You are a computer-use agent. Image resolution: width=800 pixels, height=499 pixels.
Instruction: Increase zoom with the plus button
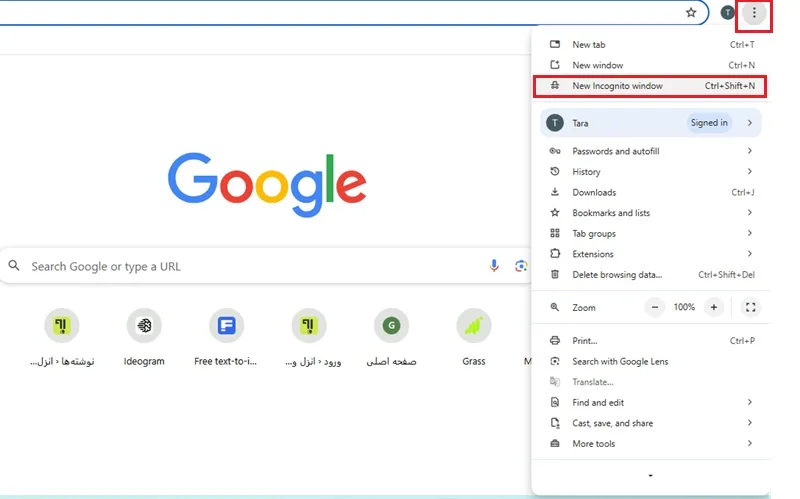713,307
